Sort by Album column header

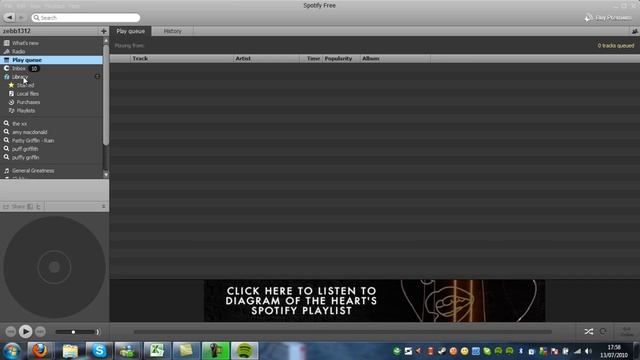(x=395, y=59)
